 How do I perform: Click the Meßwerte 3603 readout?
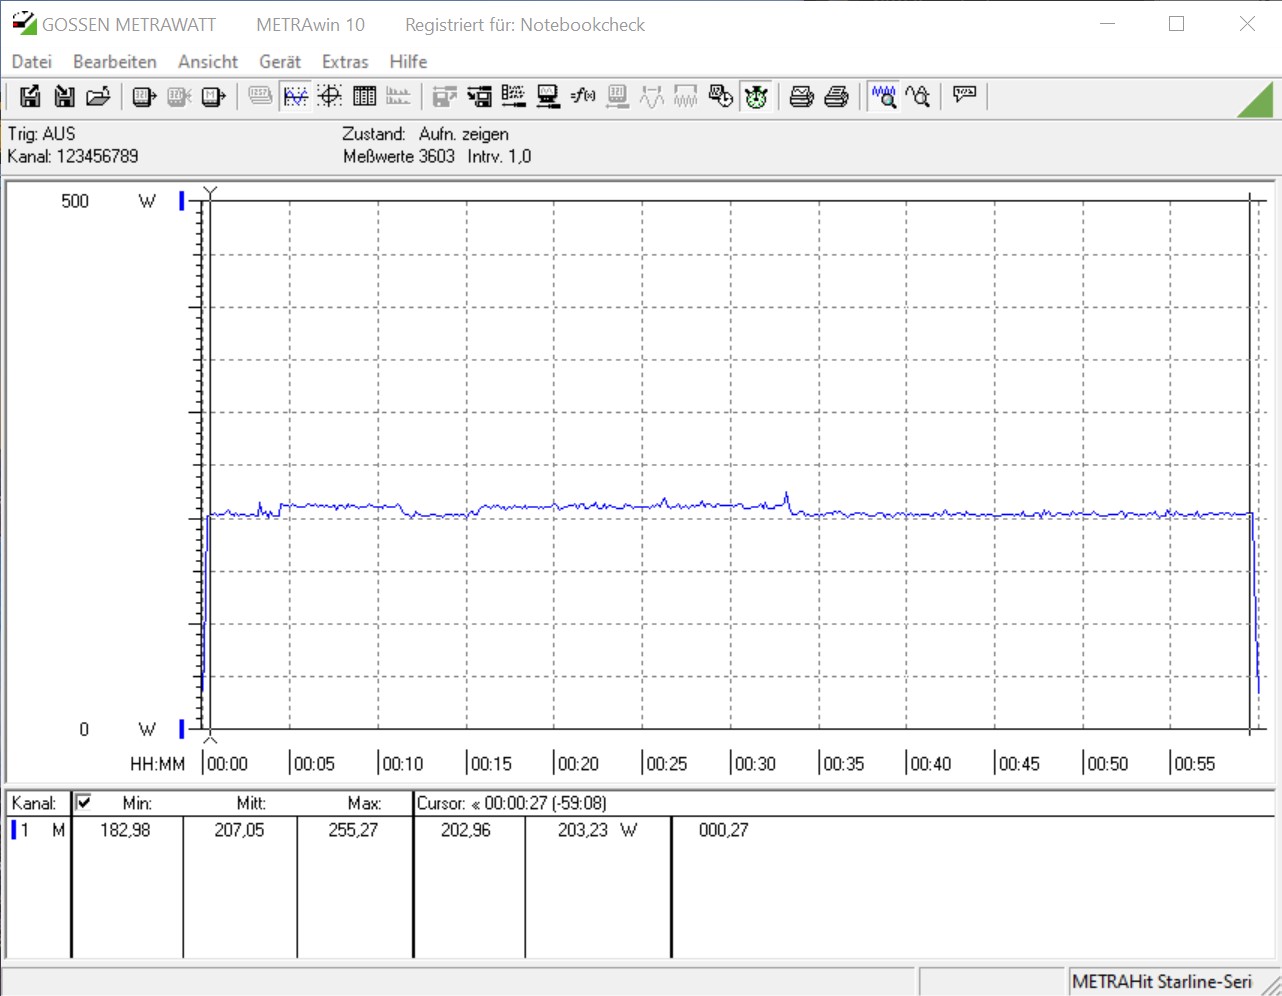pyautogui.click(x=399, y=156)
